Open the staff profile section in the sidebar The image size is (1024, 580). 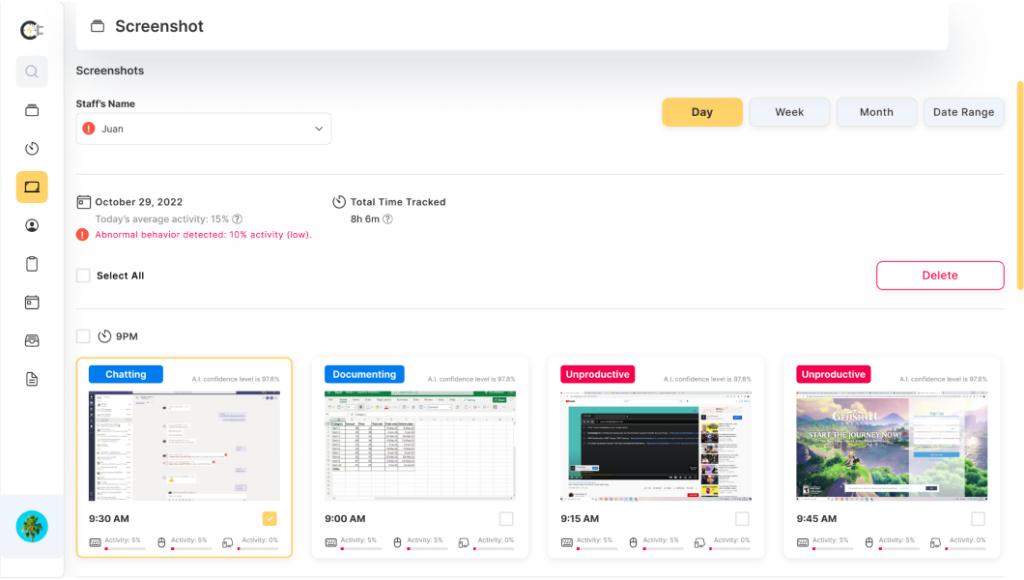[x=31, y=225]
